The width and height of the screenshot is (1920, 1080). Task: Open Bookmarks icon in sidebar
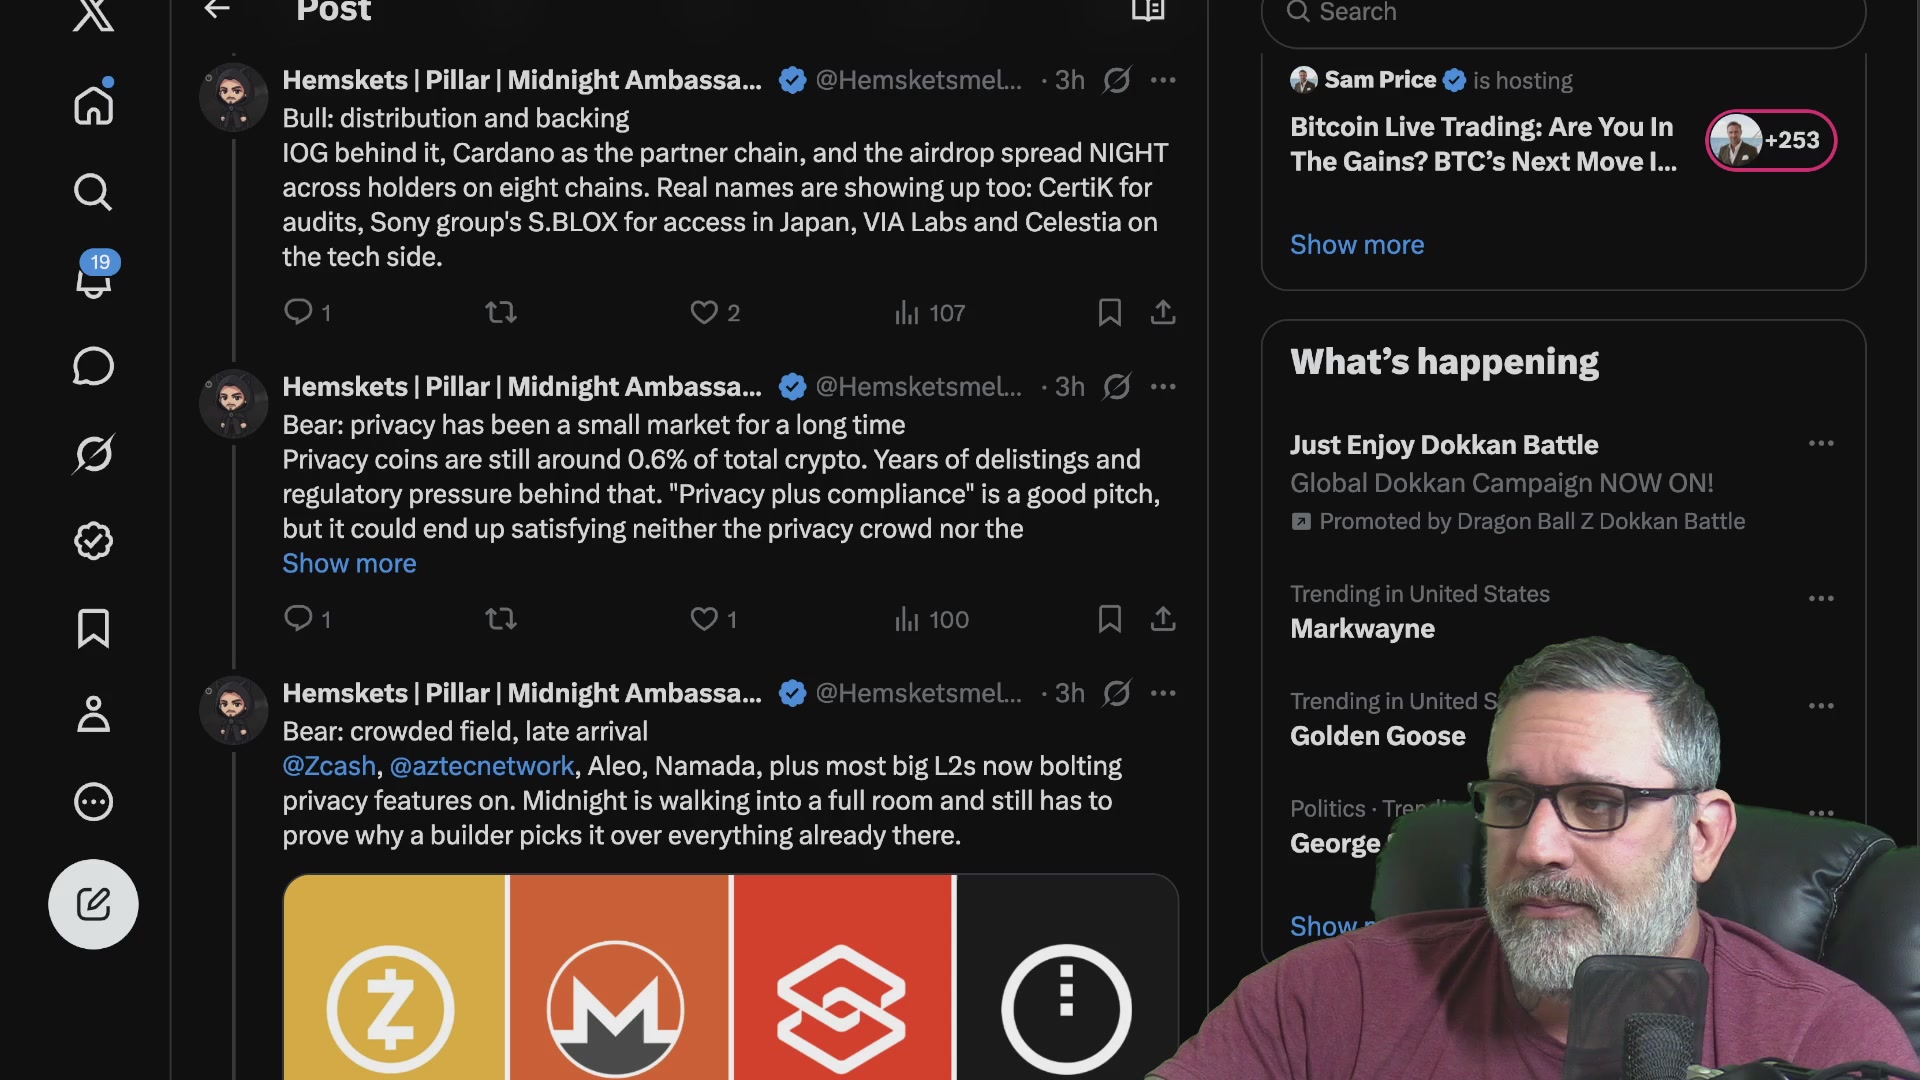[x=93, y=628]
